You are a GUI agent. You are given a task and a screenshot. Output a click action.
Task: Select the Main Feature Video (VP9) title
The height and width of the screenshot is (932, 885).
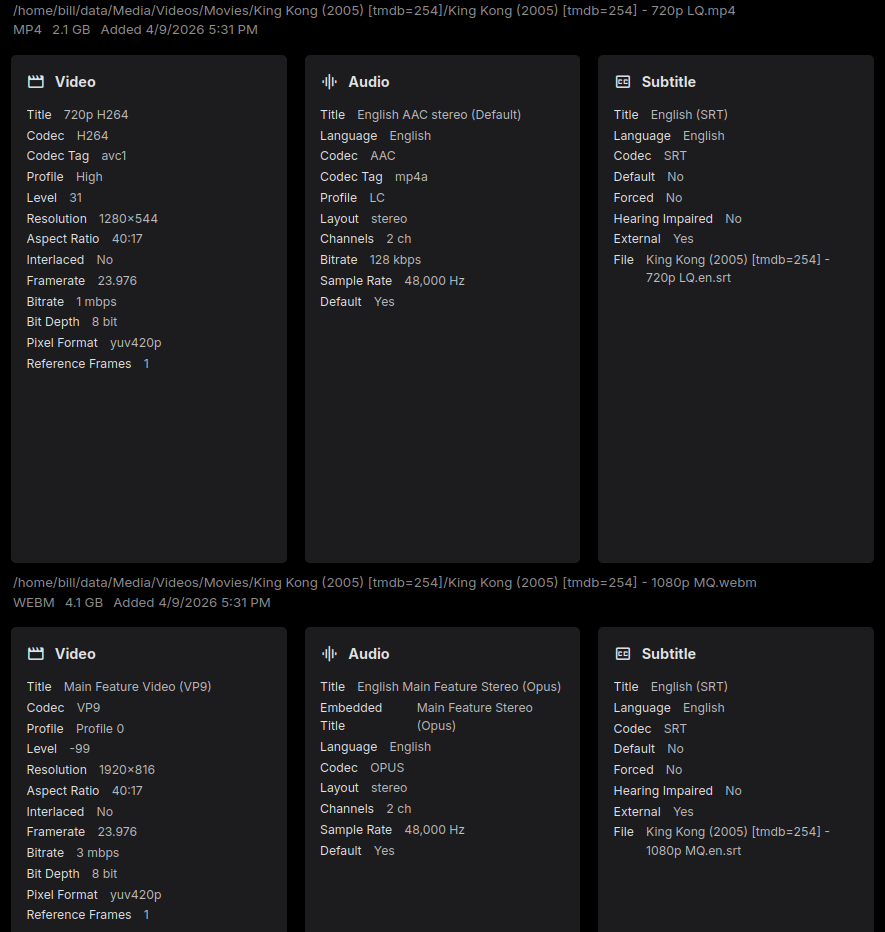click(x=137, y=687)
